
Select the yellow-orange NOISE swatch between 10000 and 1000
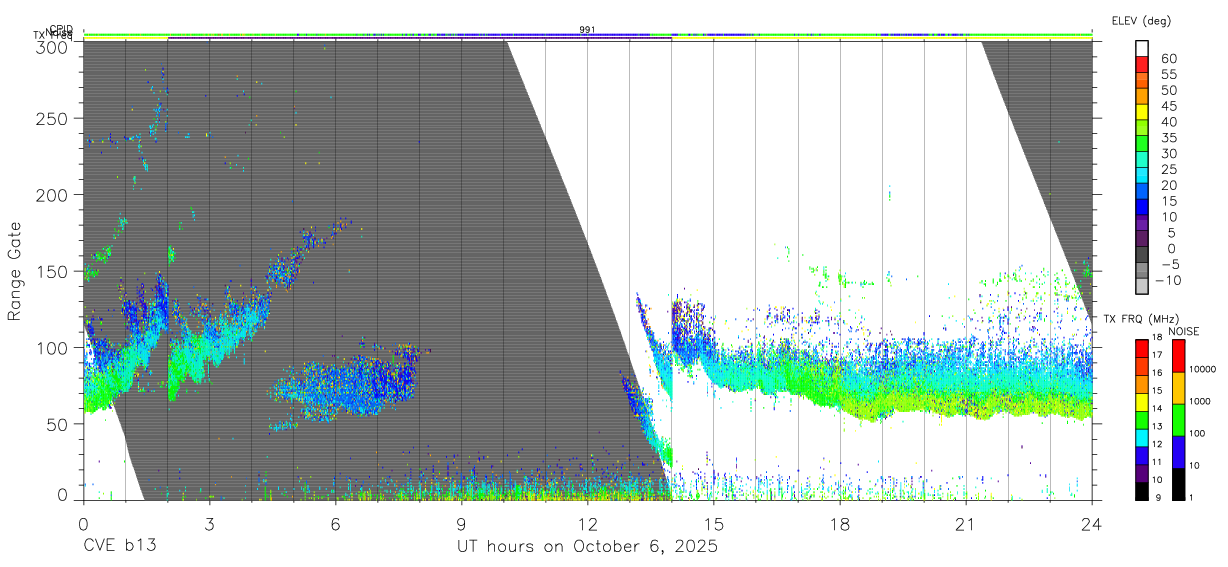pos(1177,388)
